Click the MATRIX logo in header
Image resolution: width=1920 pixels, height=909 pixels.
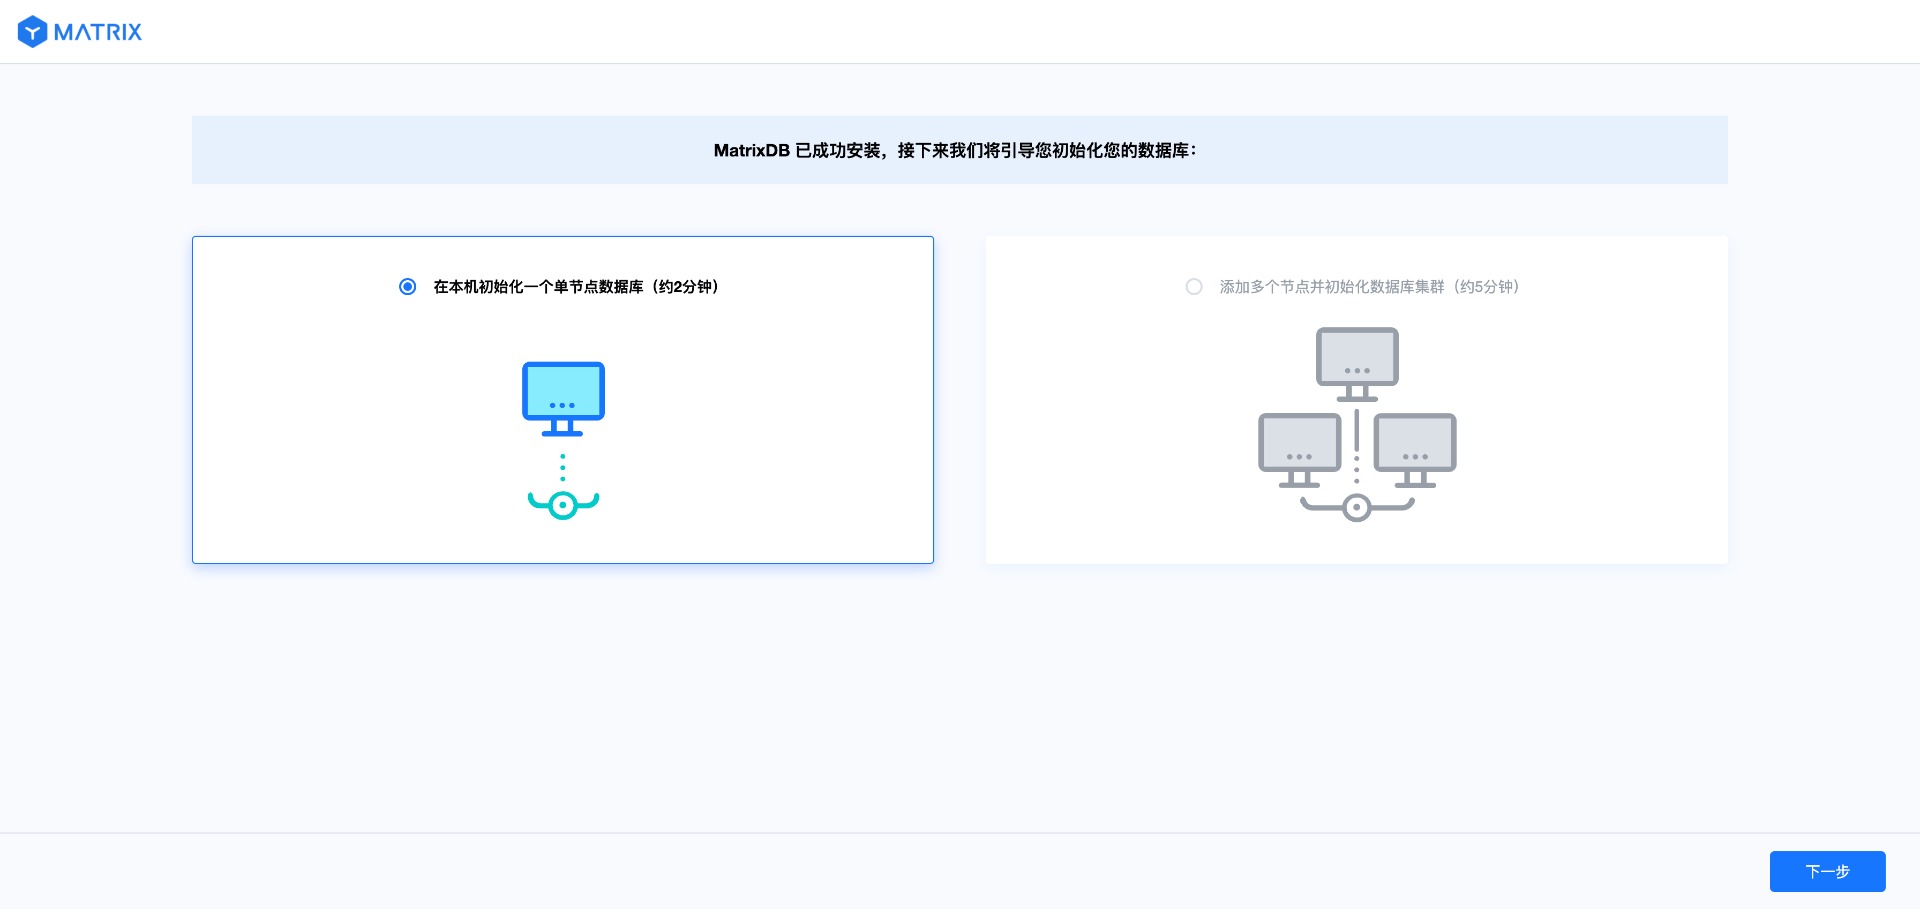(80, 32)
